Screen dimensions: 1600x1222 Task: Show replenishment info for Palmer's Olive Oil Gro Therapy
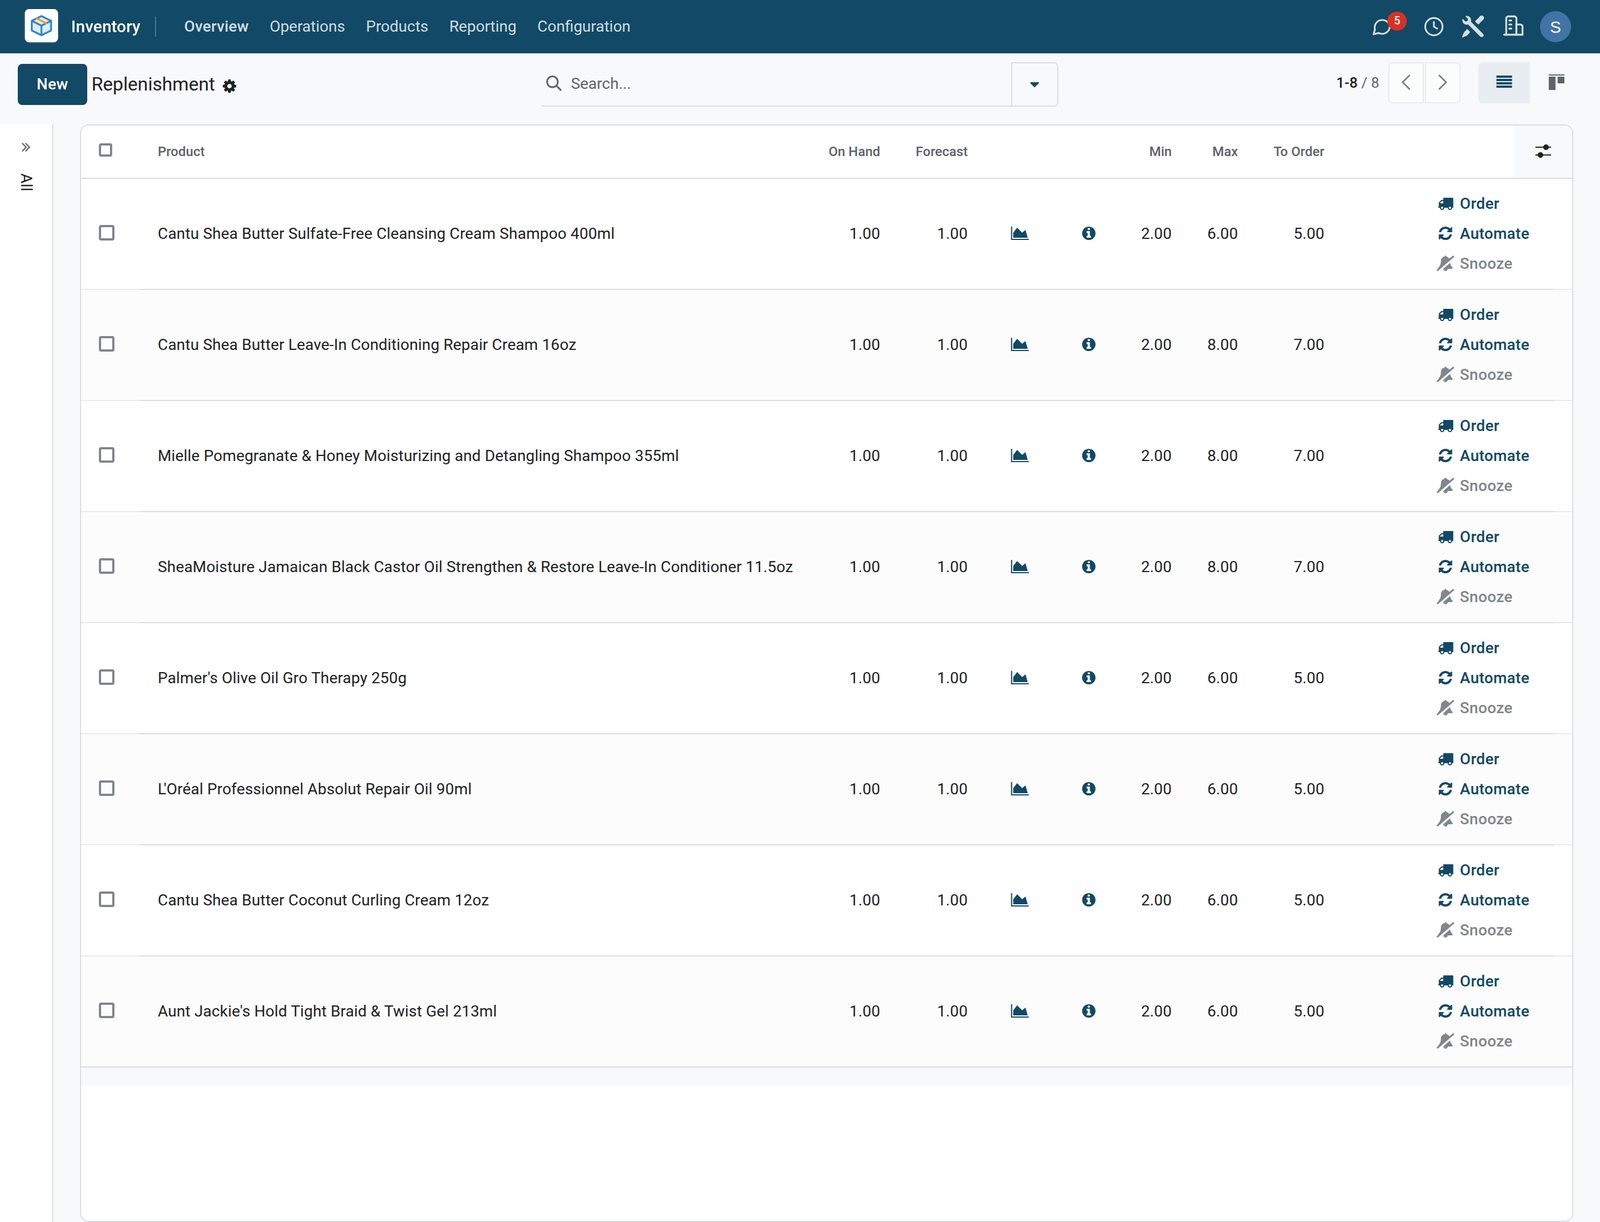tap(1088, 677)
